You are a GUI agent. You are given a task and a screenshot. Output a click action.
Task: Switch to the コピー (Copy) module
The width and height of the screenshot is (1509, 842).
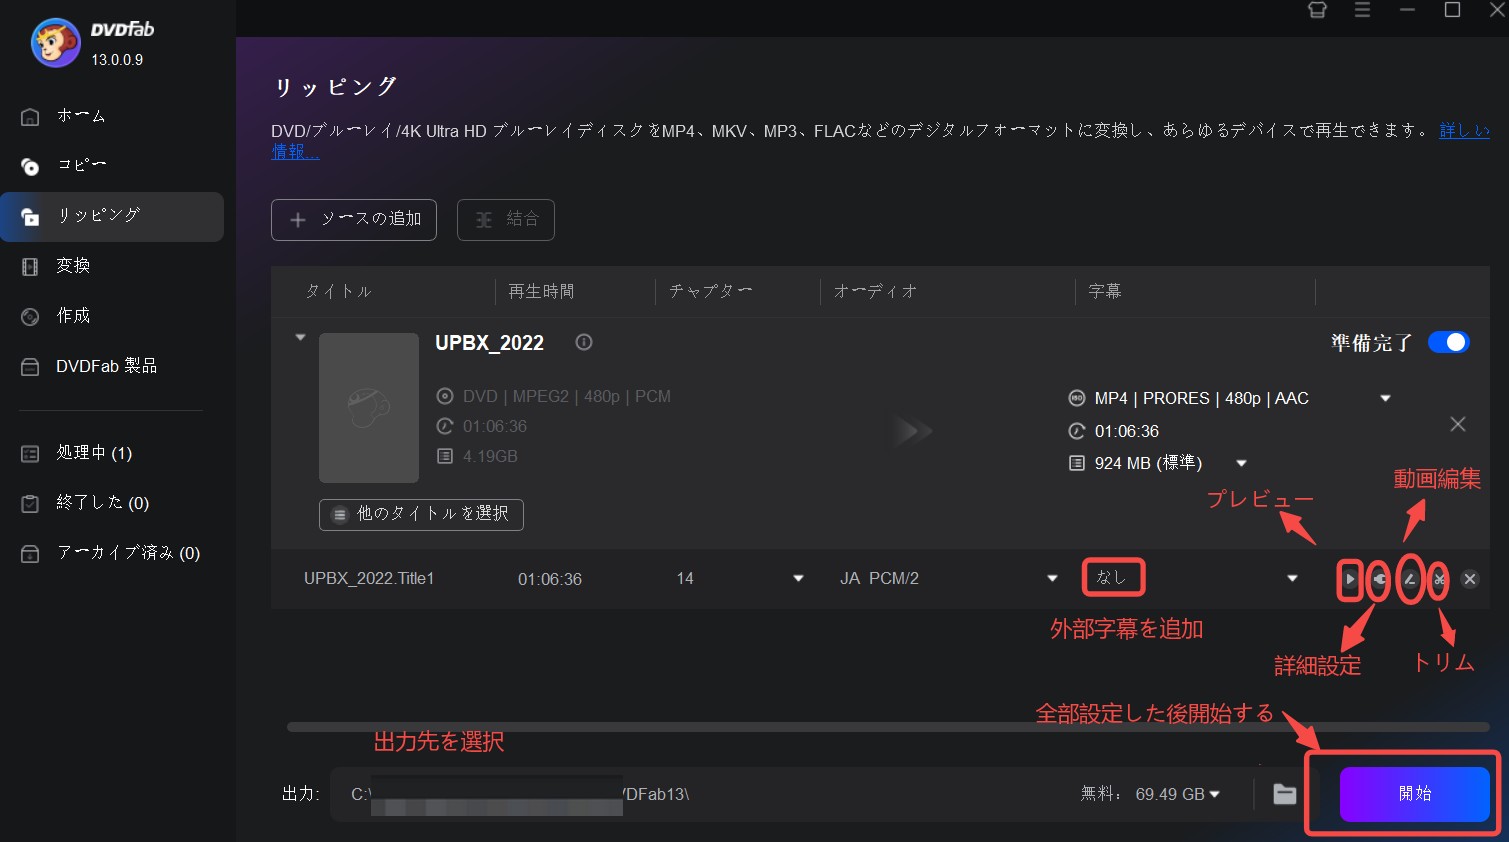click(x=81, y=166)
